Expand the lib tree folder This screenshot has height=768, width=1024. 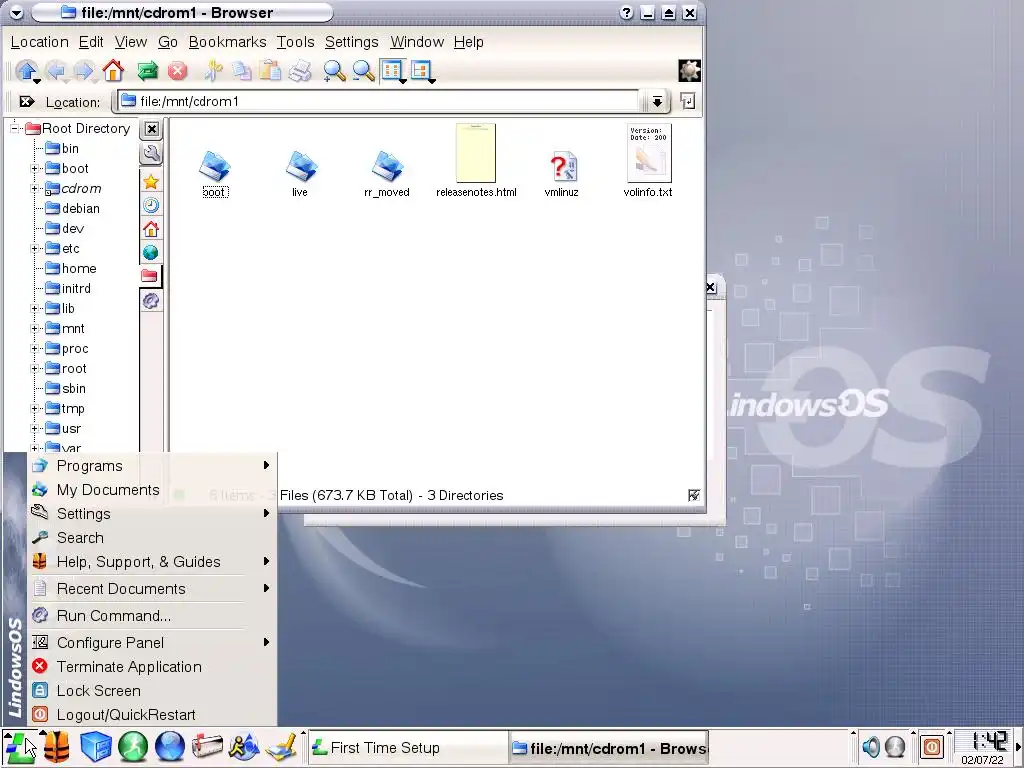(34, 309)
